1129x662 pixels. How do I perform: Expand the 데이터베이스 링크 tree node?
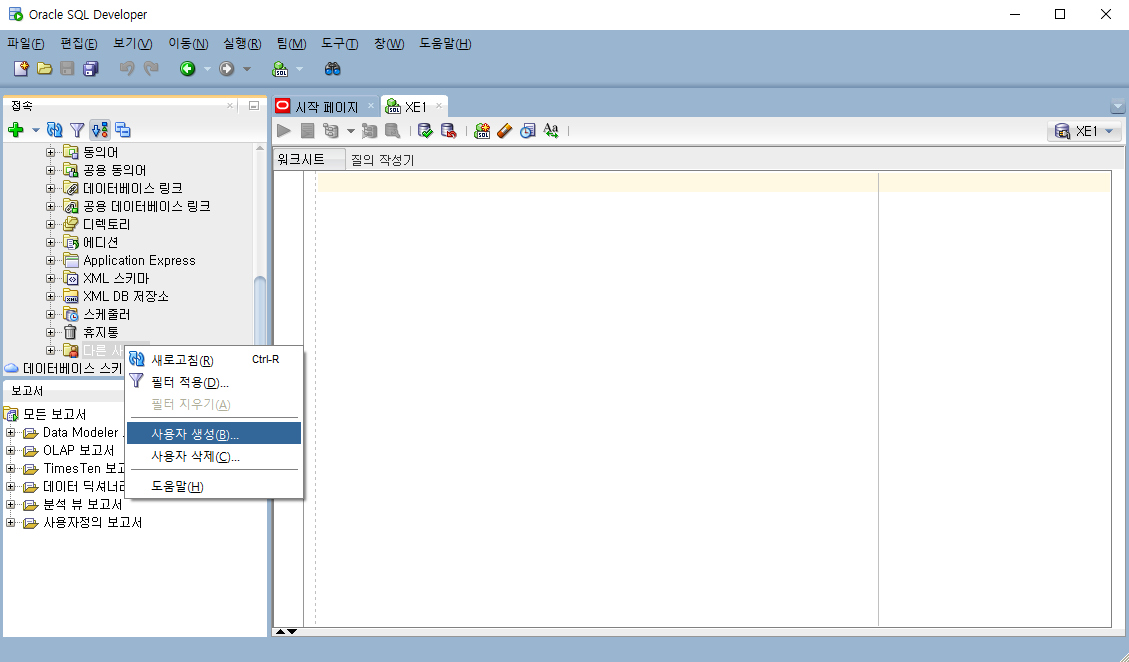[x=50, y=188]
